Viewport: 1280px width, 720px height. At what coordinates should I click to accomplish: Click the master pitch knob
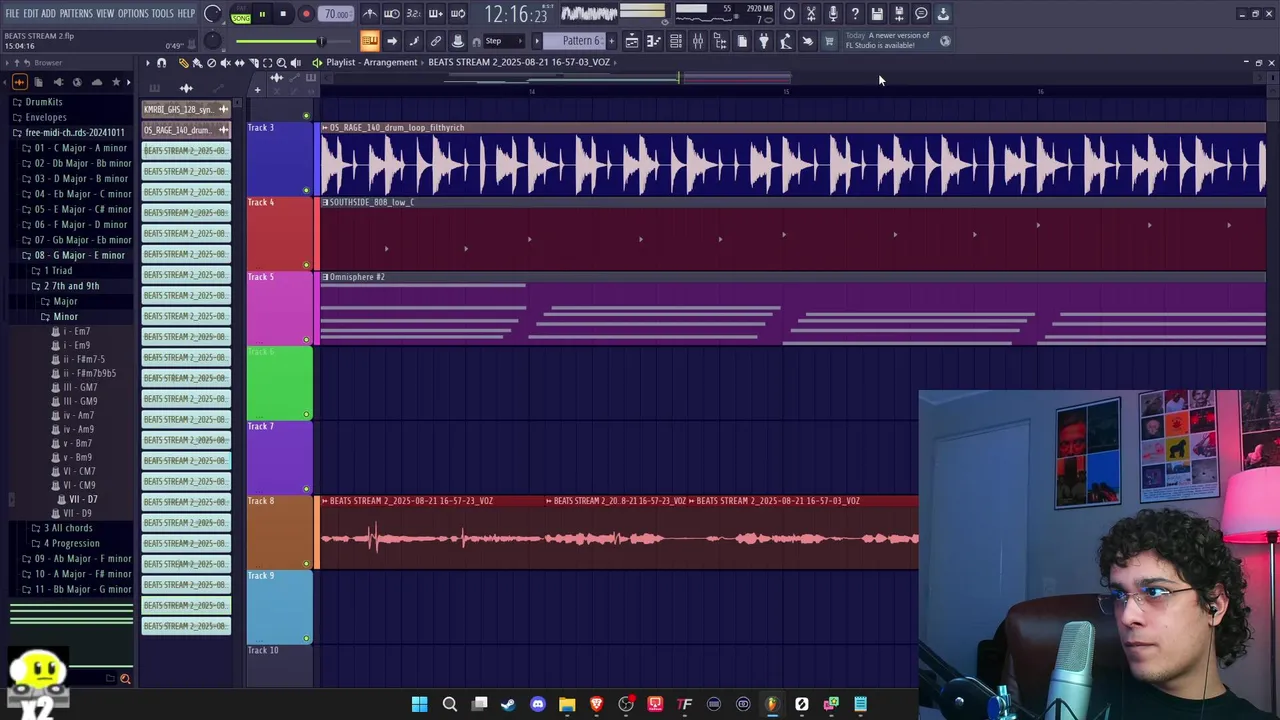point(212,41)
